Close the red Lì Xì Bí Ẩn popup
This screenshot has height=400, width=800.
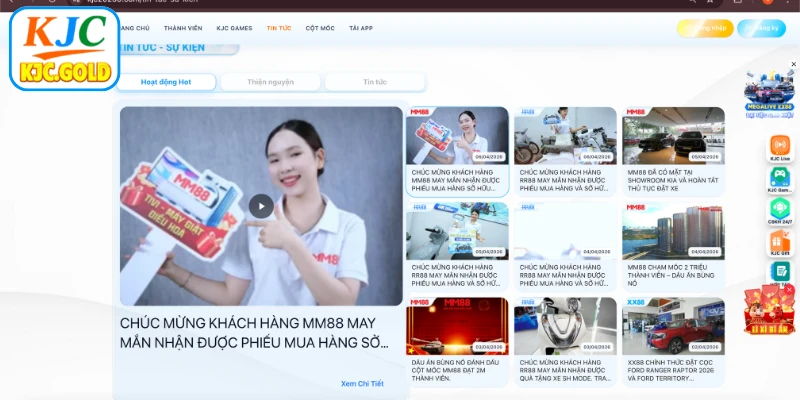789,290
